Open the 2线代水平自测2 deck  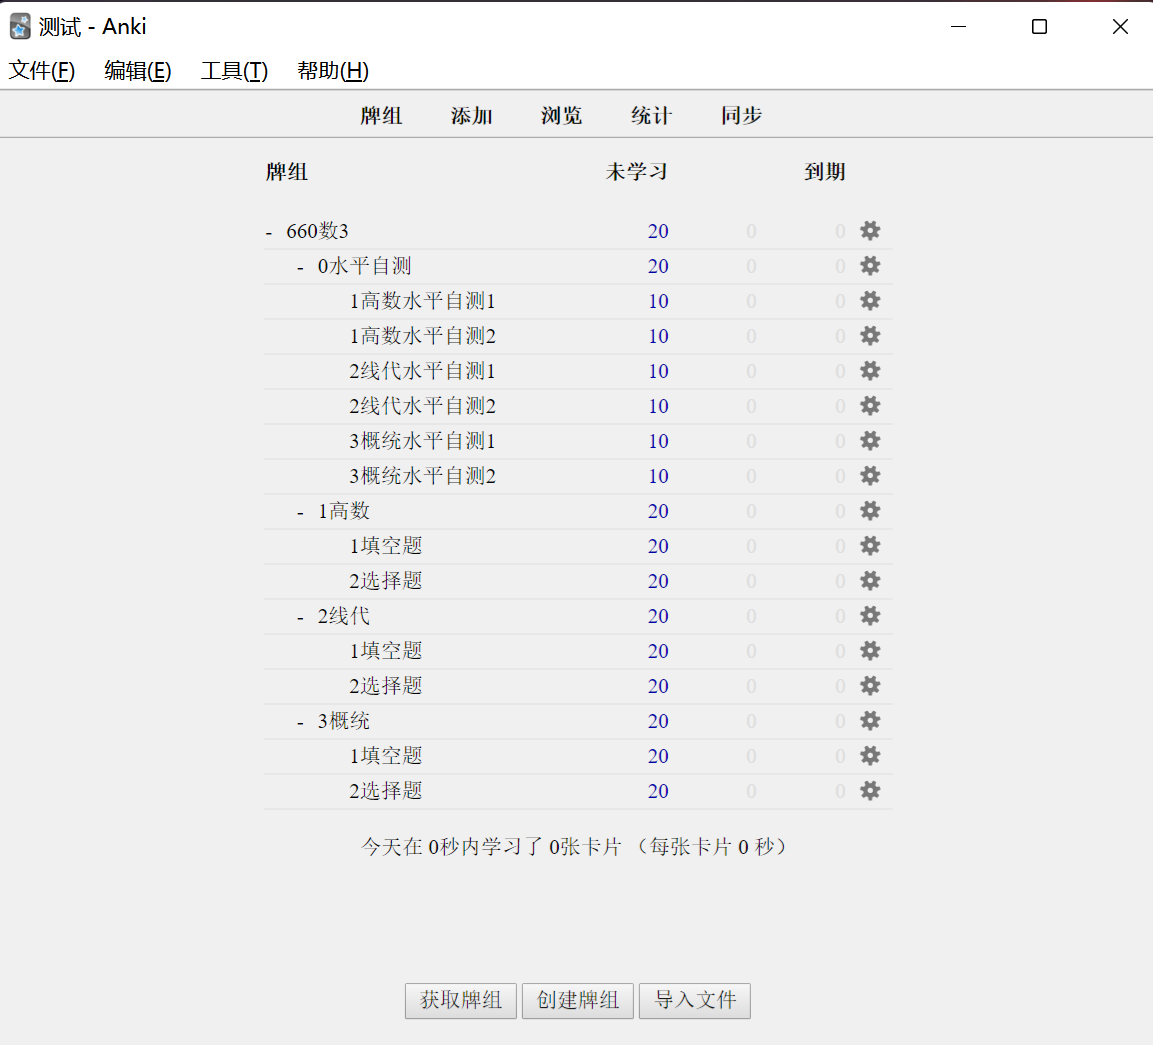click(x=422, y=406)
